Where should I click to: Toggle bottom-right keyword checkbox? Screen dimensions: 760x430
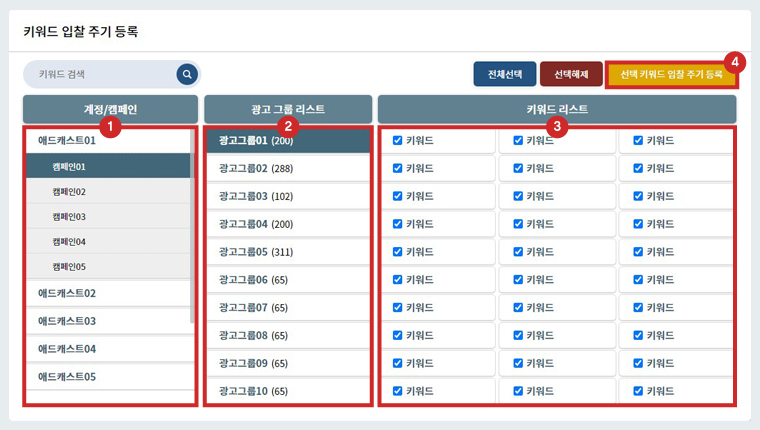(x=638, y=391)
